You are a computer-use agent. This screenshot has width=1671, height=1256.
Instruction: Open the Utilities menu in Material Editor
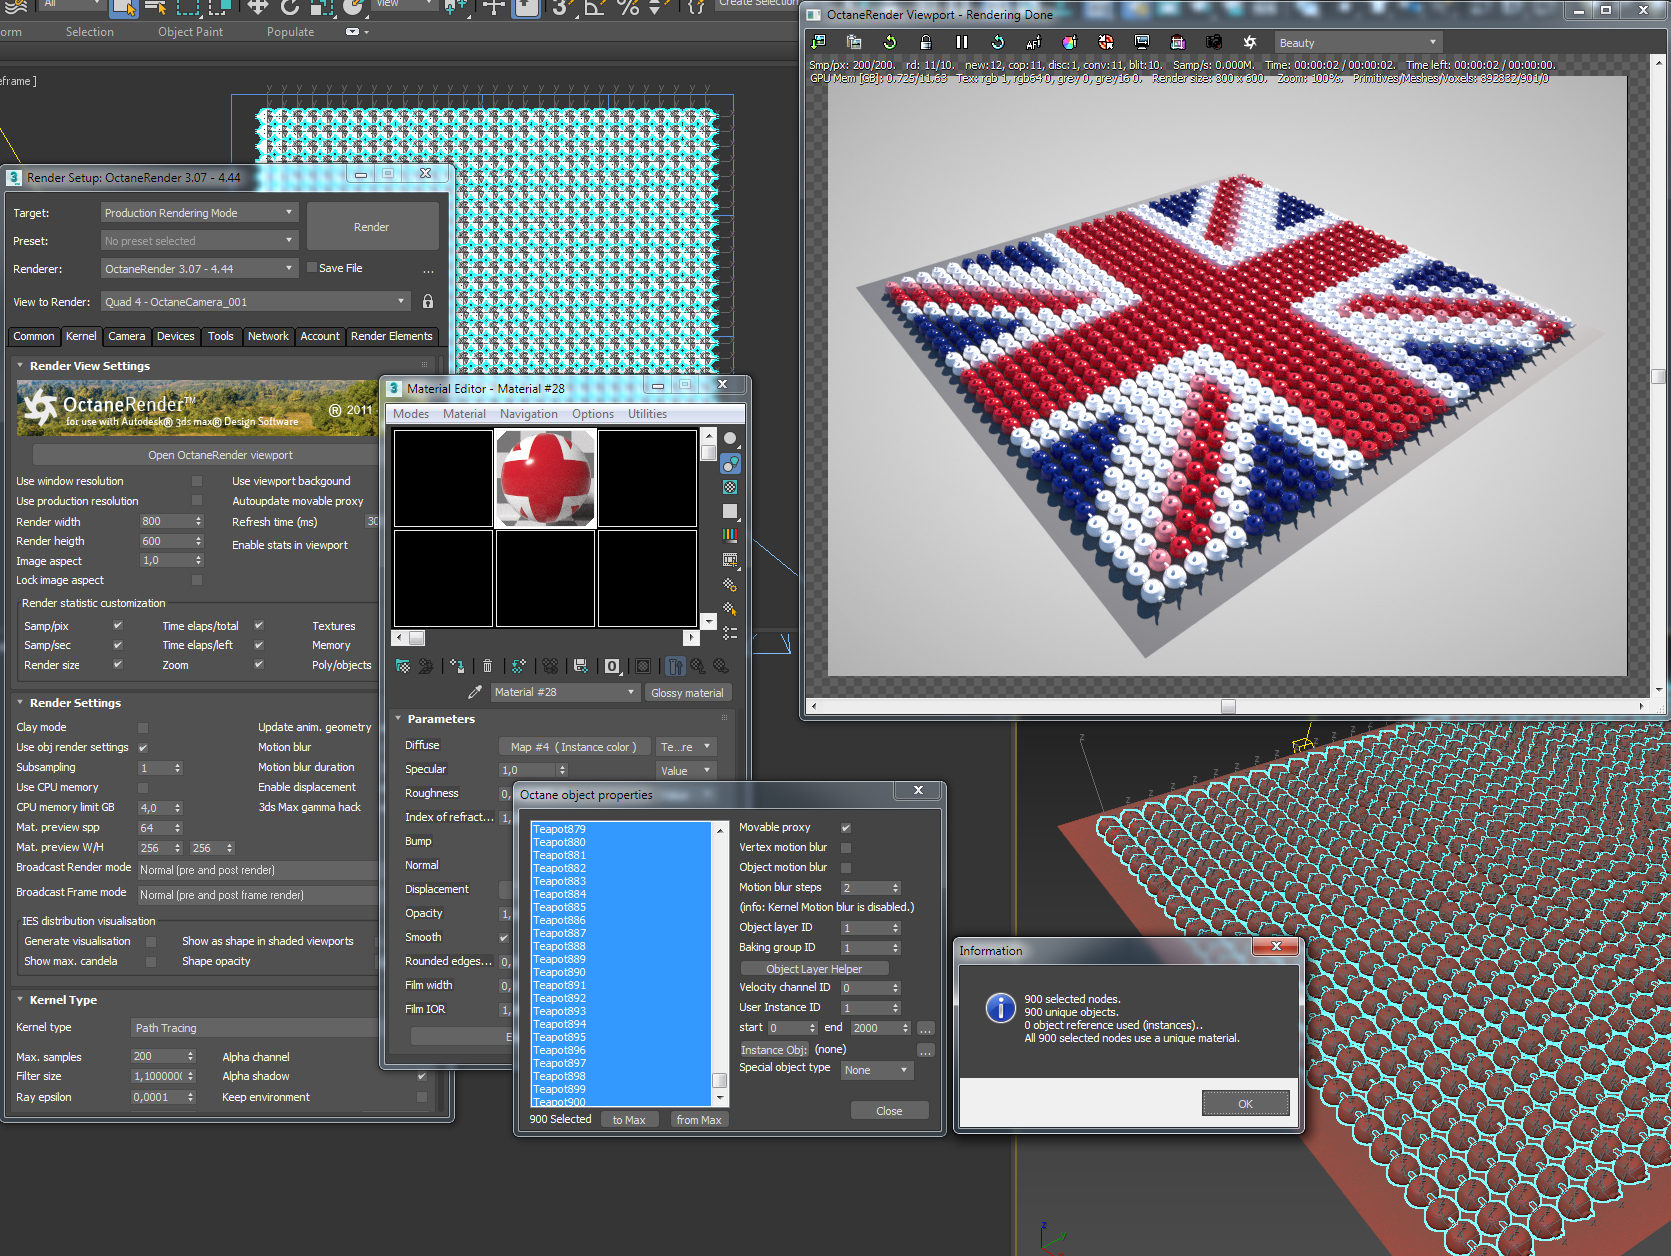click(x=647, y=414)
